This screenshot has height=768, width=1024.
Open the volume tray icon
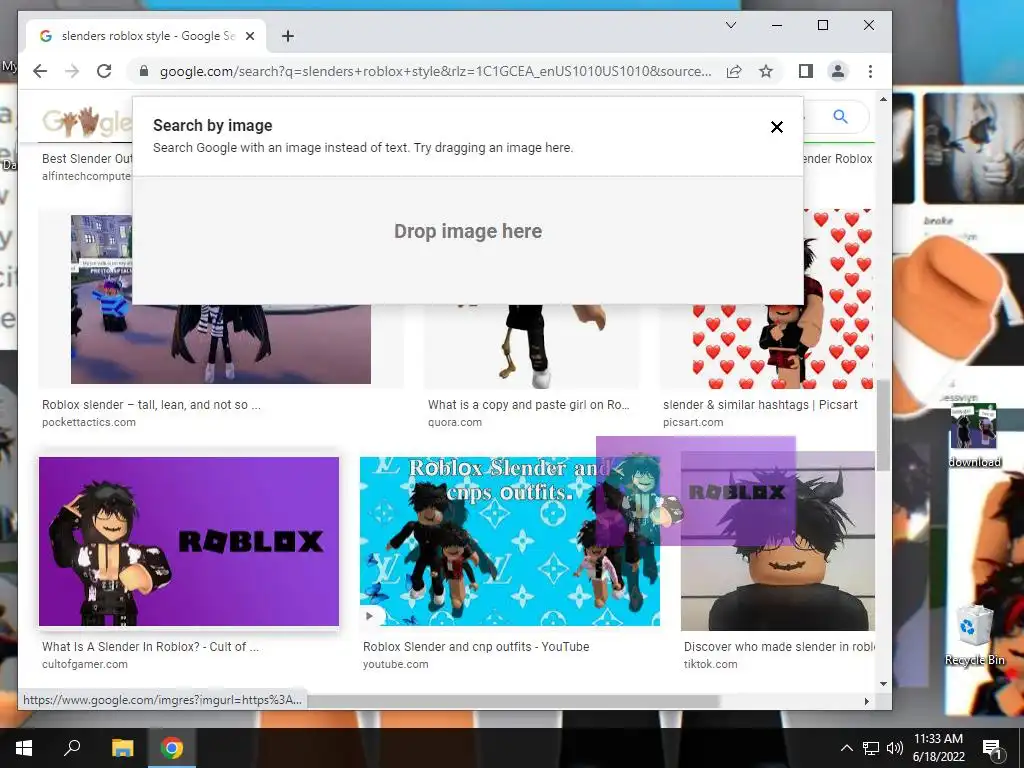coord(895,748)
